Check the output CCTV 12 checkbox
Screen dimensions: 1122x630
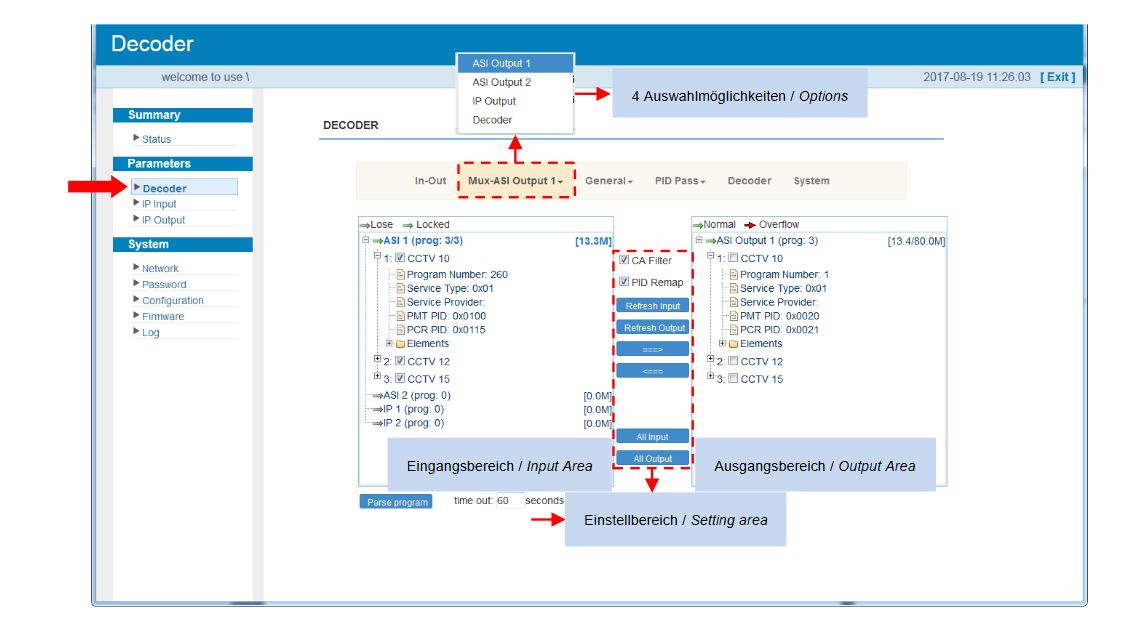733,361
